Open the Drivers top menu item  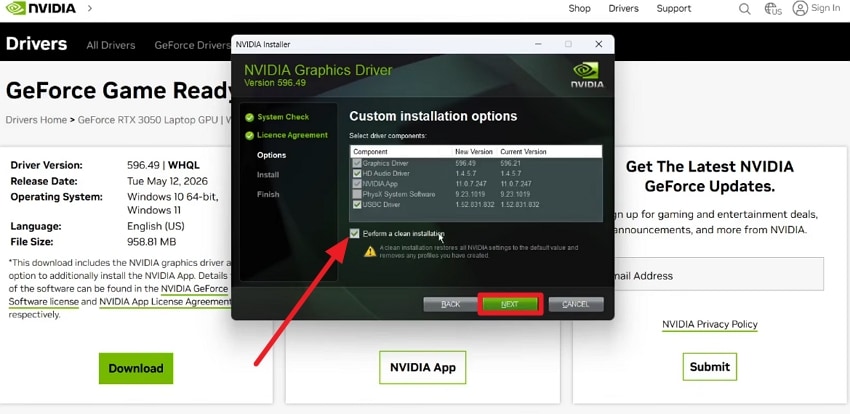coord(623,9)
